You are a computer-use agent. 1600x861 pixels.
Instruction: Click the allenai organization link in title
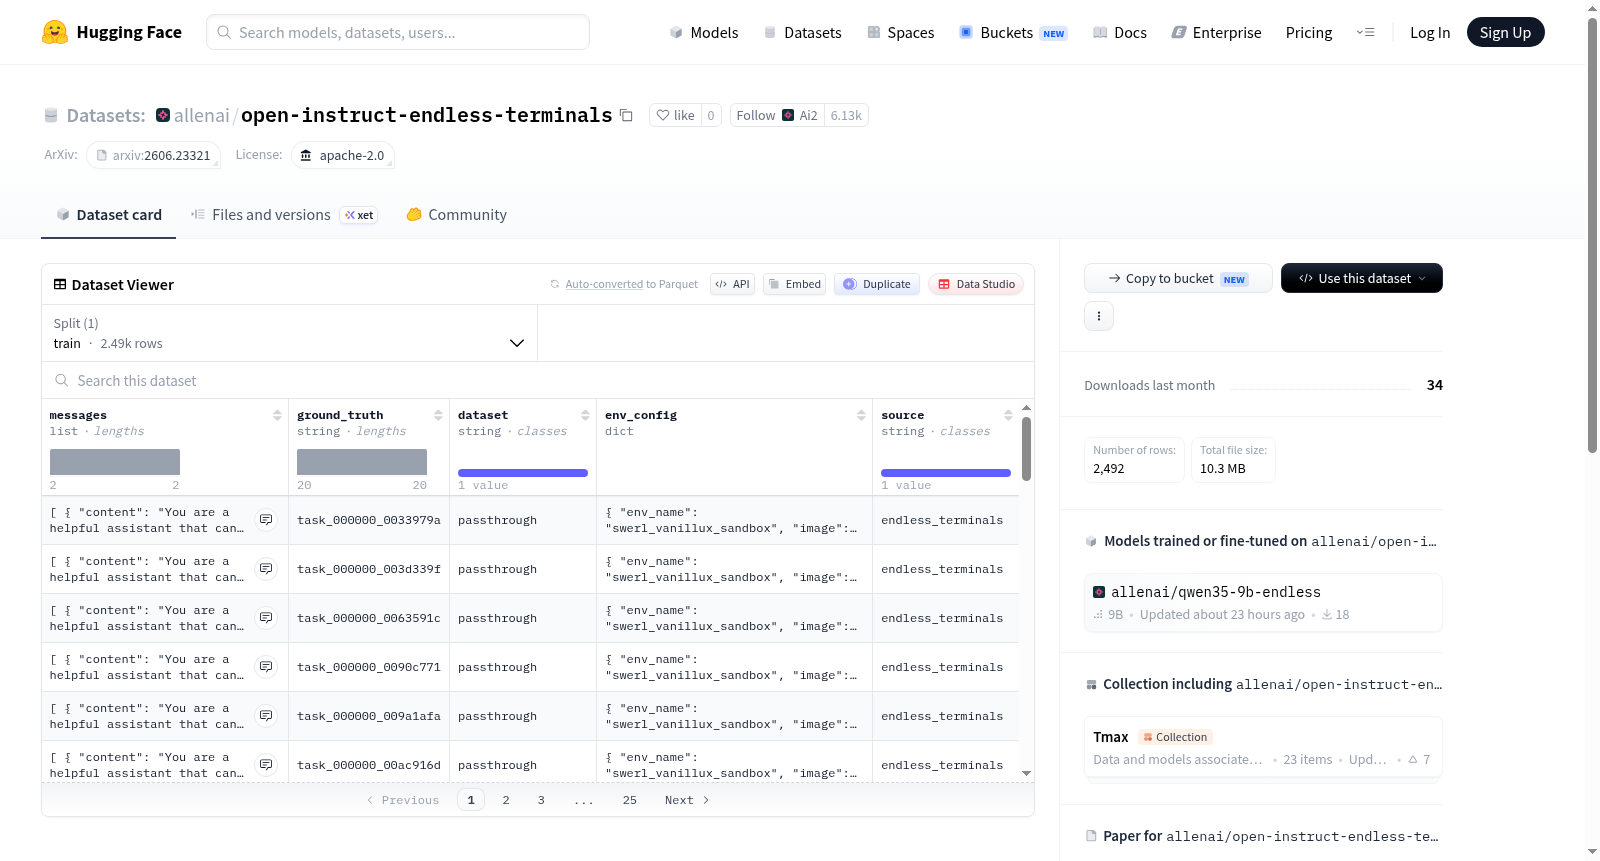click(202, 115)
